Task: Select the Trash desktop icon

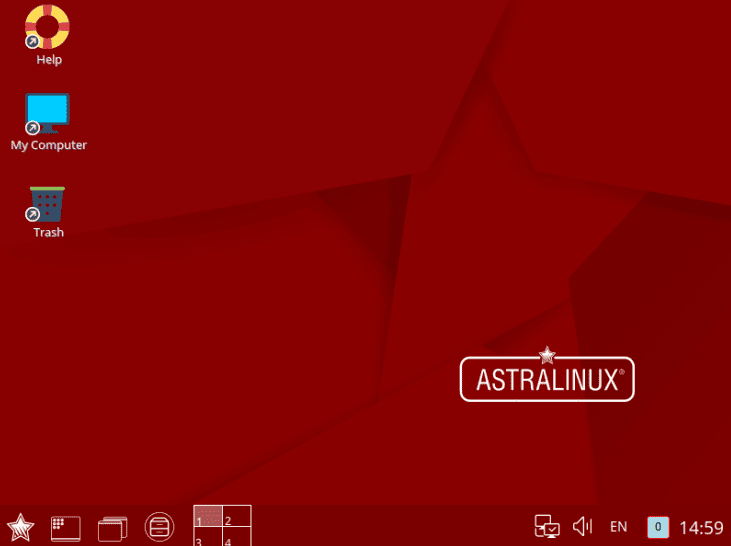Action: [x=47, y=203]
